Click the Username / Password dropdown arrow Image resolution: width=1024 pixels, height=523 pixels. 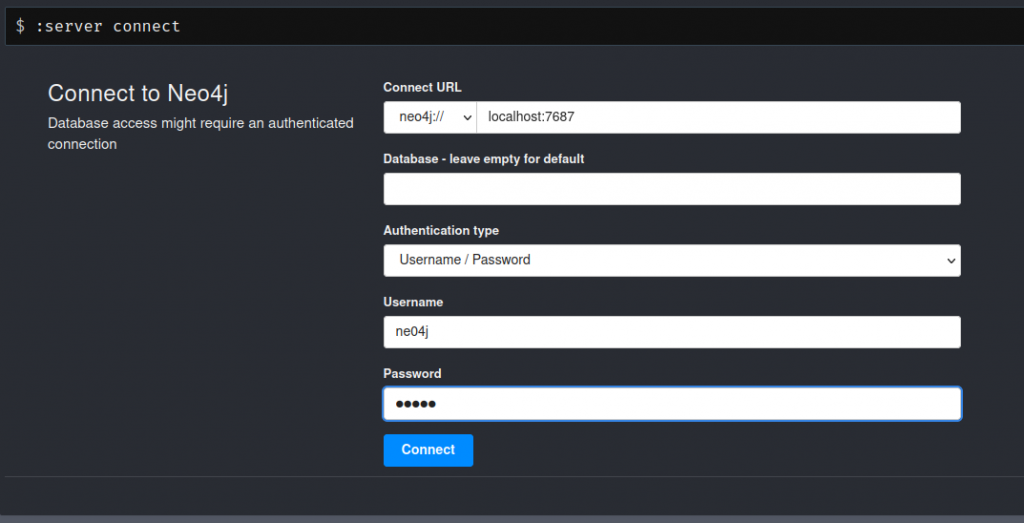(949, 260)
